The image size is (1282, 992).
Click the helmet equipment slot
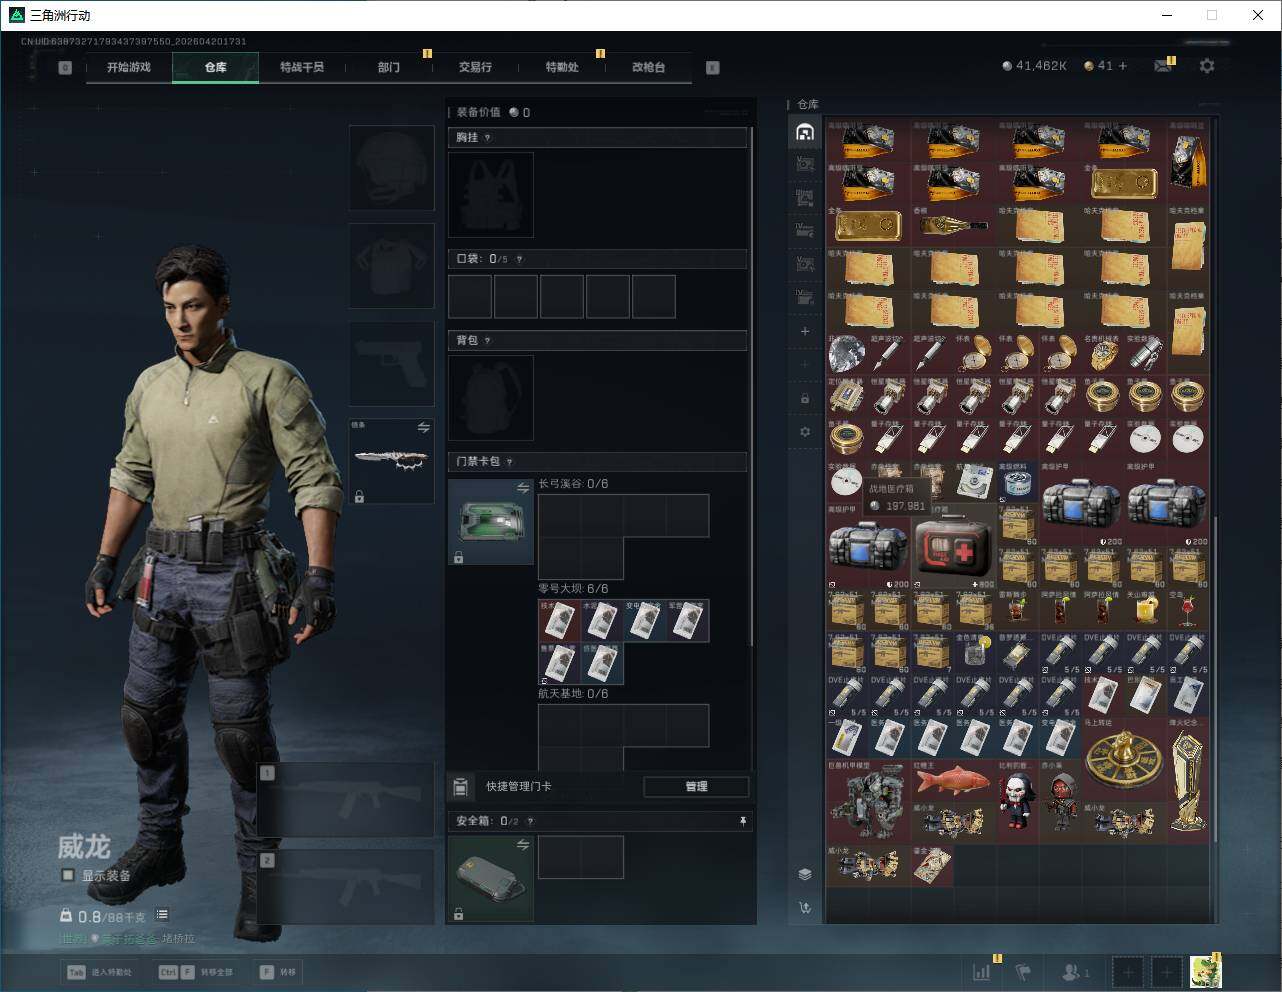tap(391, 168)
